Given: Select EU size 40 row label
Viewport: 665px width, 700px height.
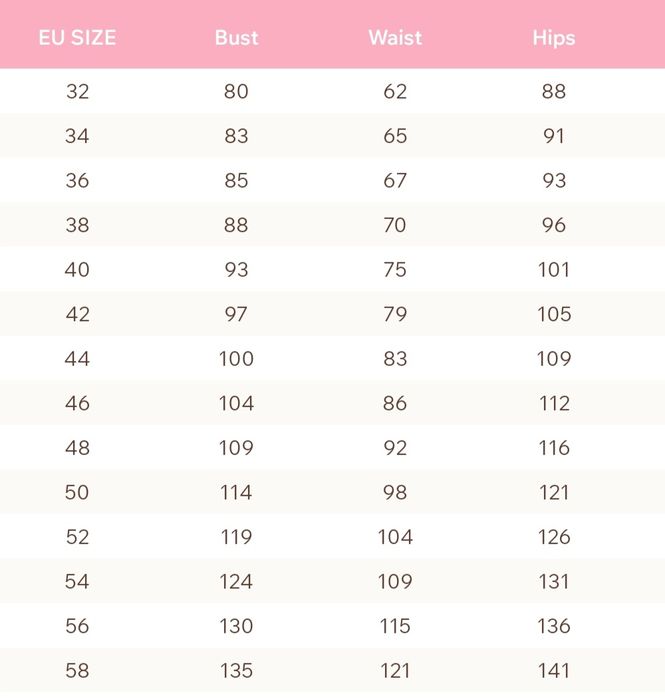Looking at the screenshot, I should 77,270.
